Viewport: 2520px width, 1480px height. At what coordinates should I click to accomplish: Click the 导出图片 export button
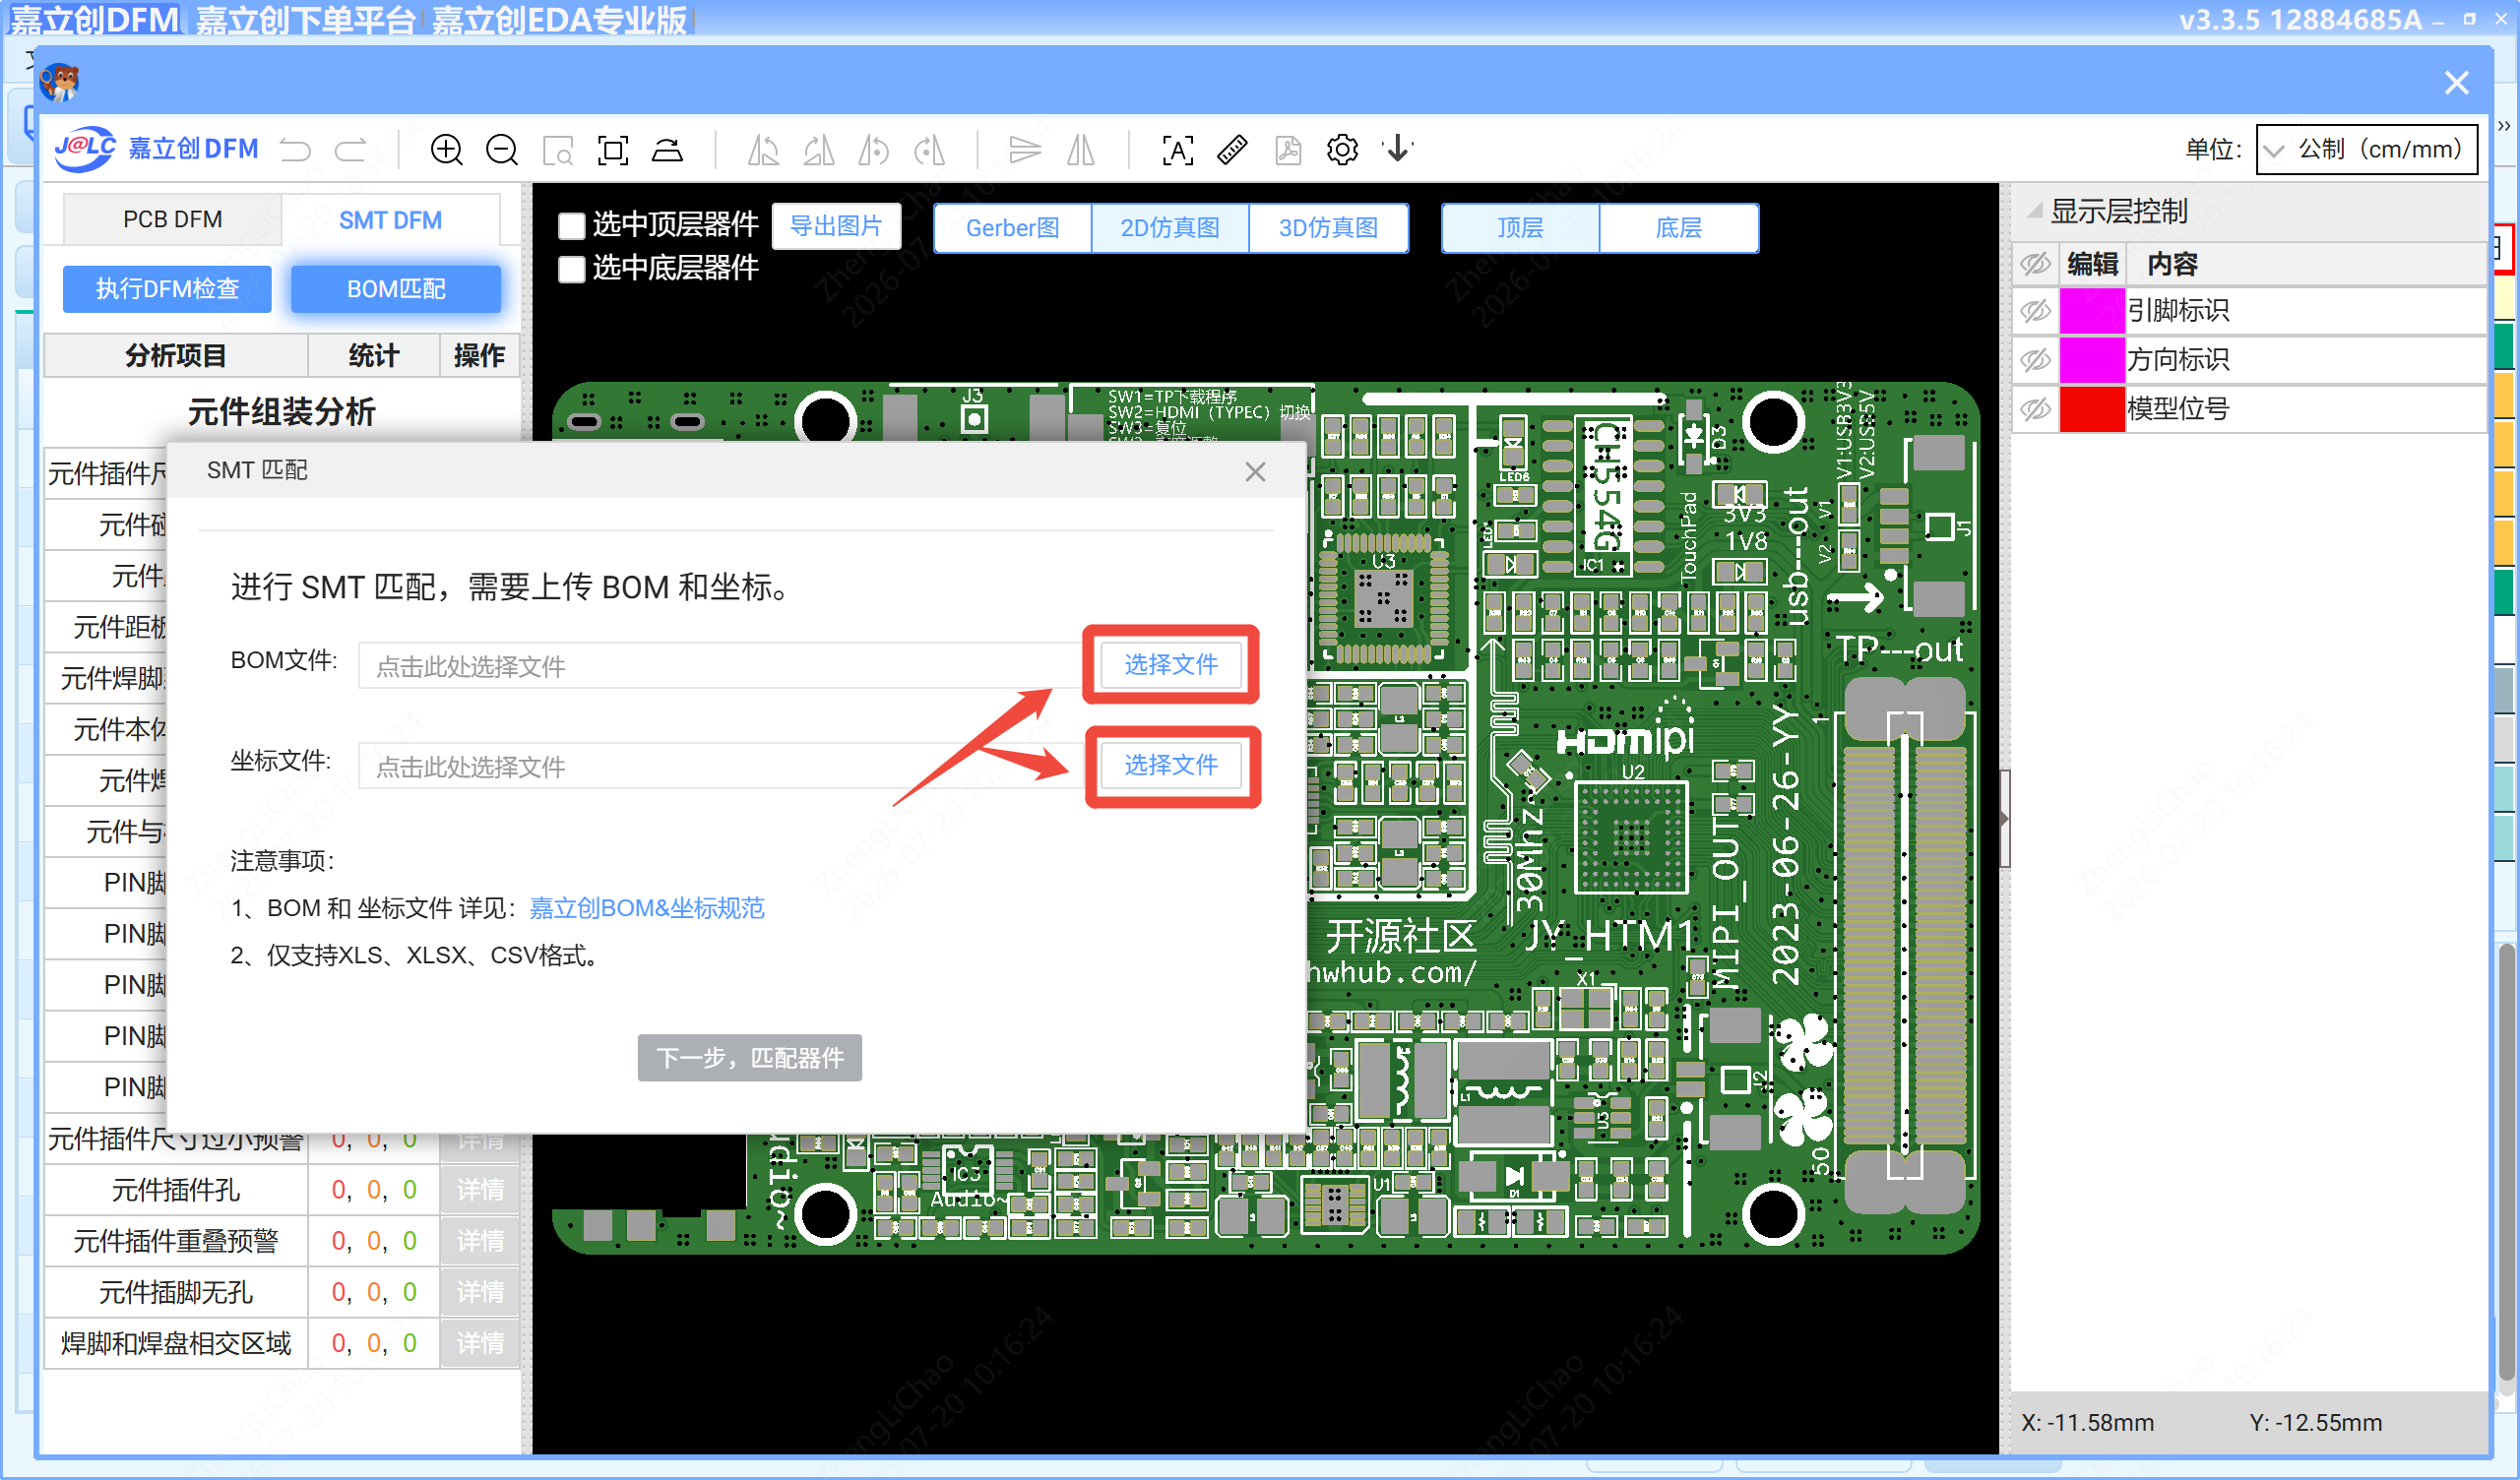tap(836, 226)
